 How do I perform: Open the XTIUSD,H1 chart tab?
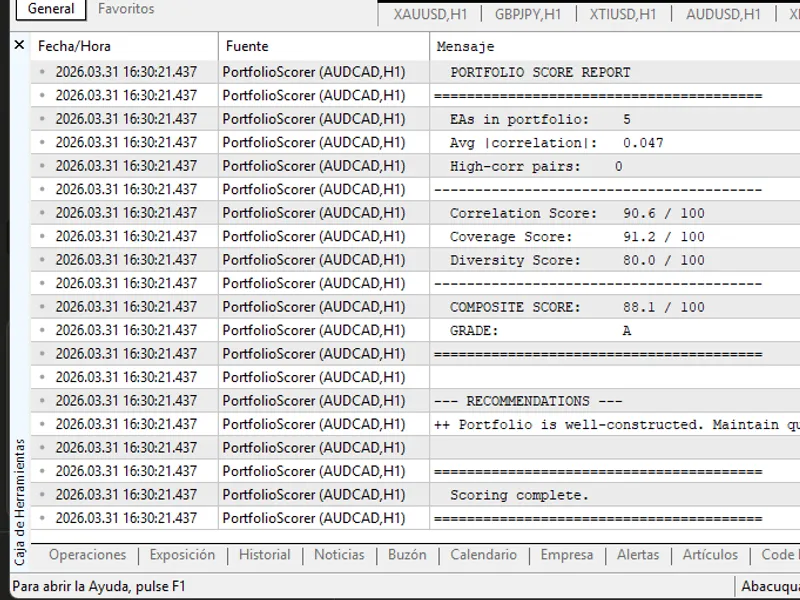click(622, 14)
